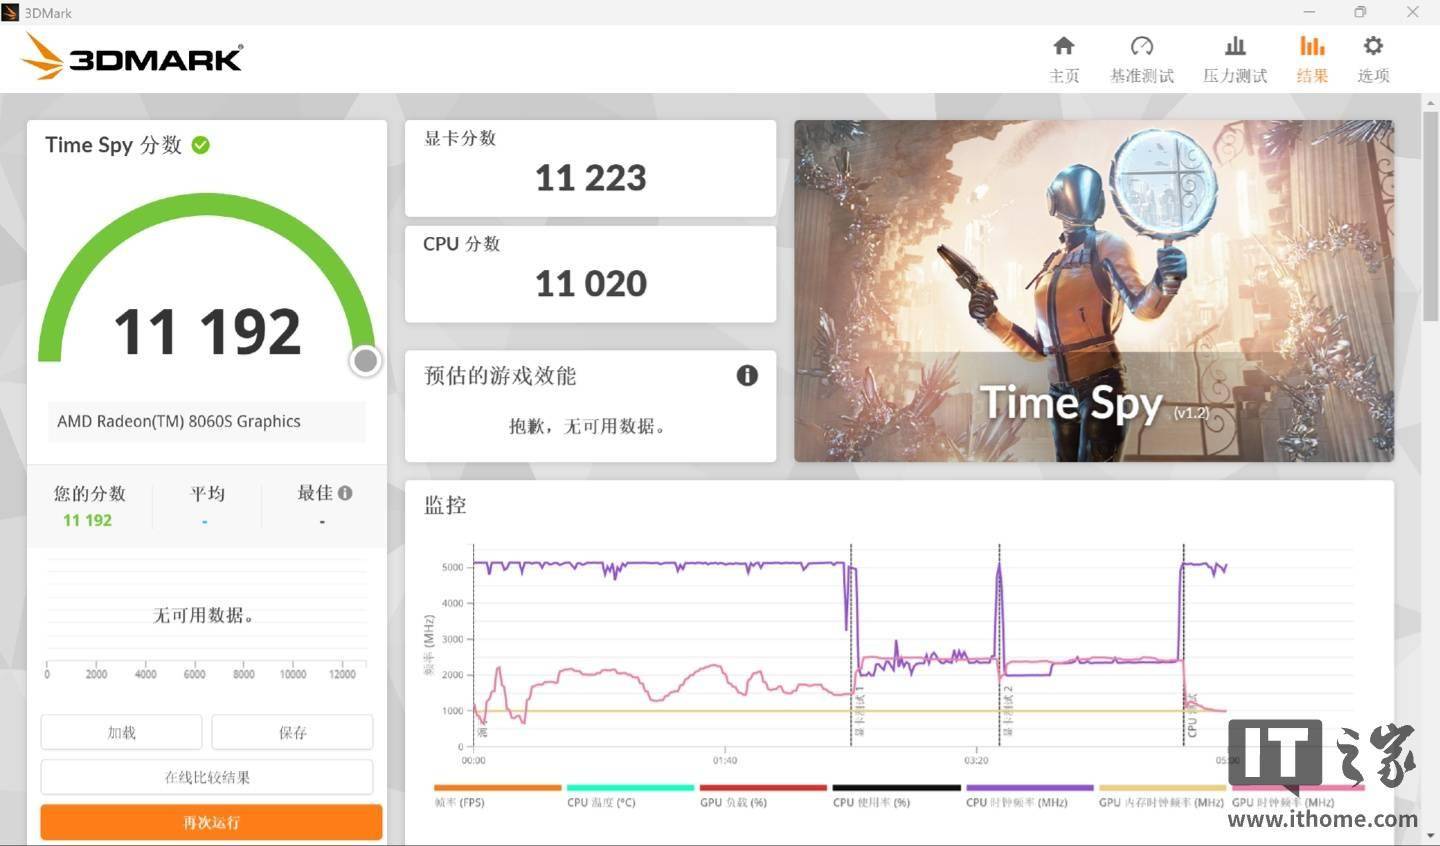1440x846 pixels.
Task: Click the 3DMark logo
Action: coord(133,57)
